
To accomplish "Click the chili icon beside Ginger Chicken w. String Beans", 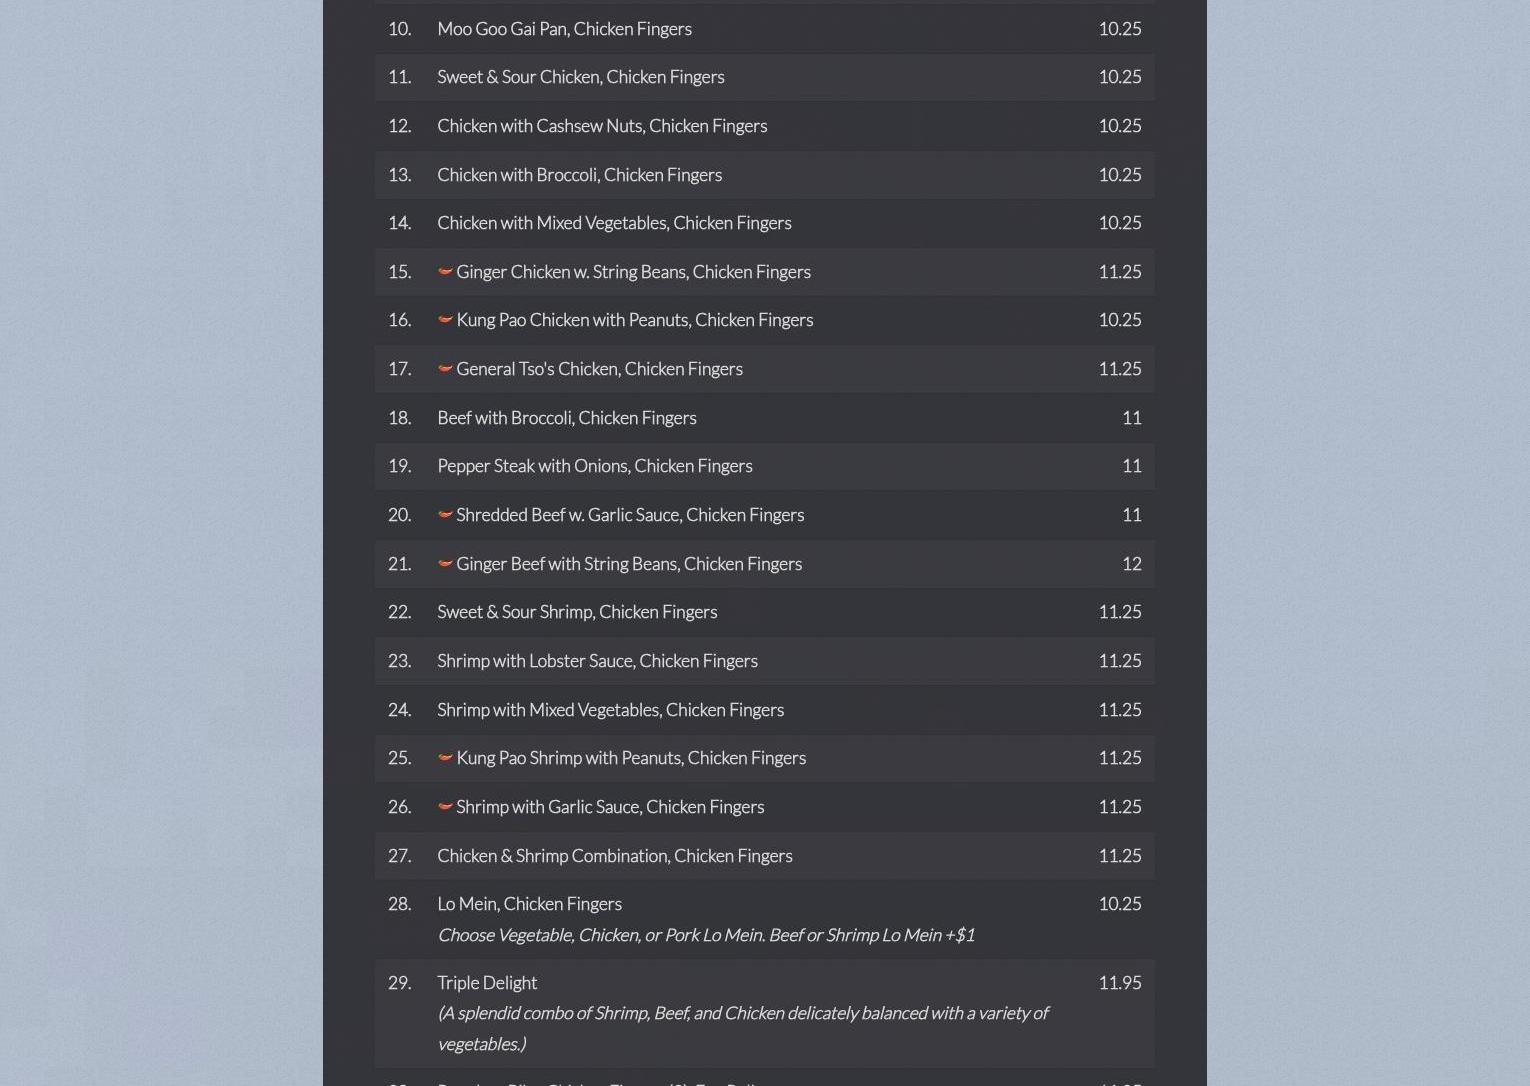I will tap(445, 271).
